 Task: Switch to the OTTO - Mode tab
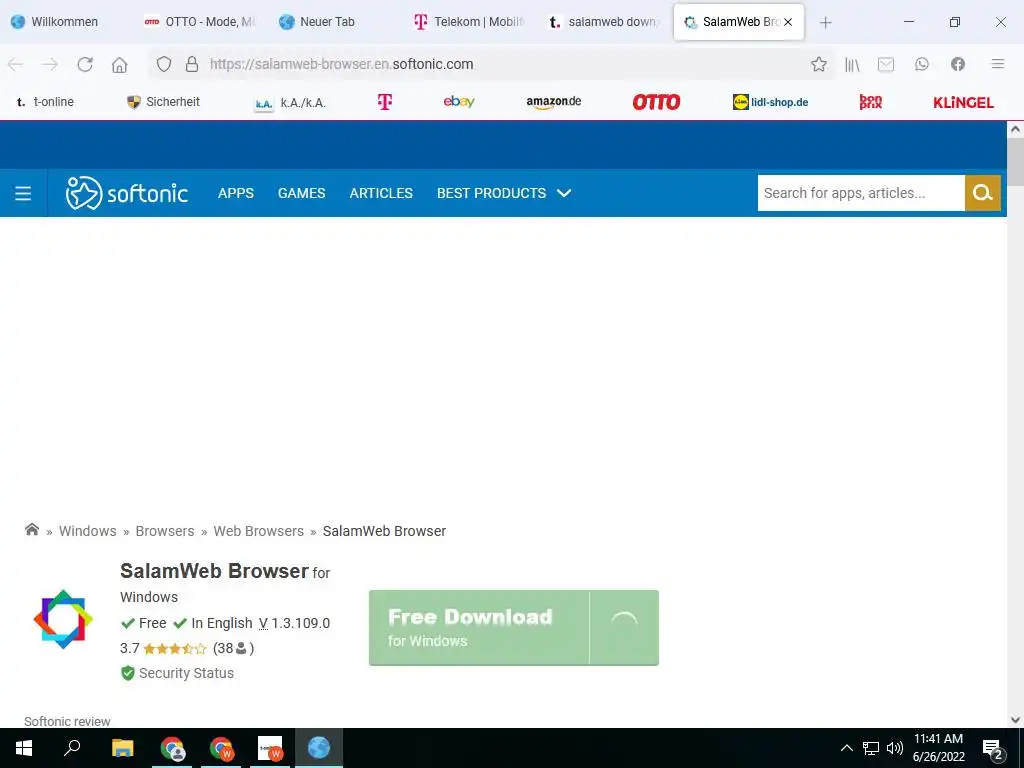pos(200,22)
